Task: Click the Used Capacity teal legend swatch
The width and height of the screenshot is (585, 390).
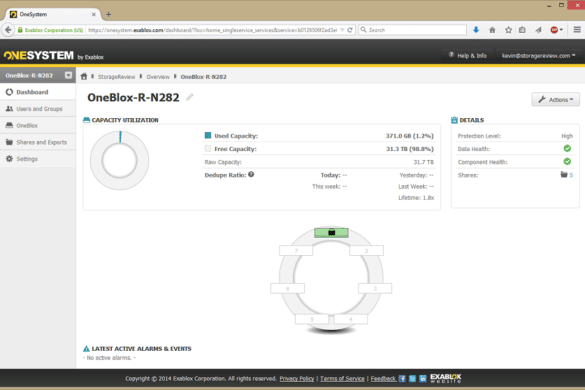Action: click(208, 135)
